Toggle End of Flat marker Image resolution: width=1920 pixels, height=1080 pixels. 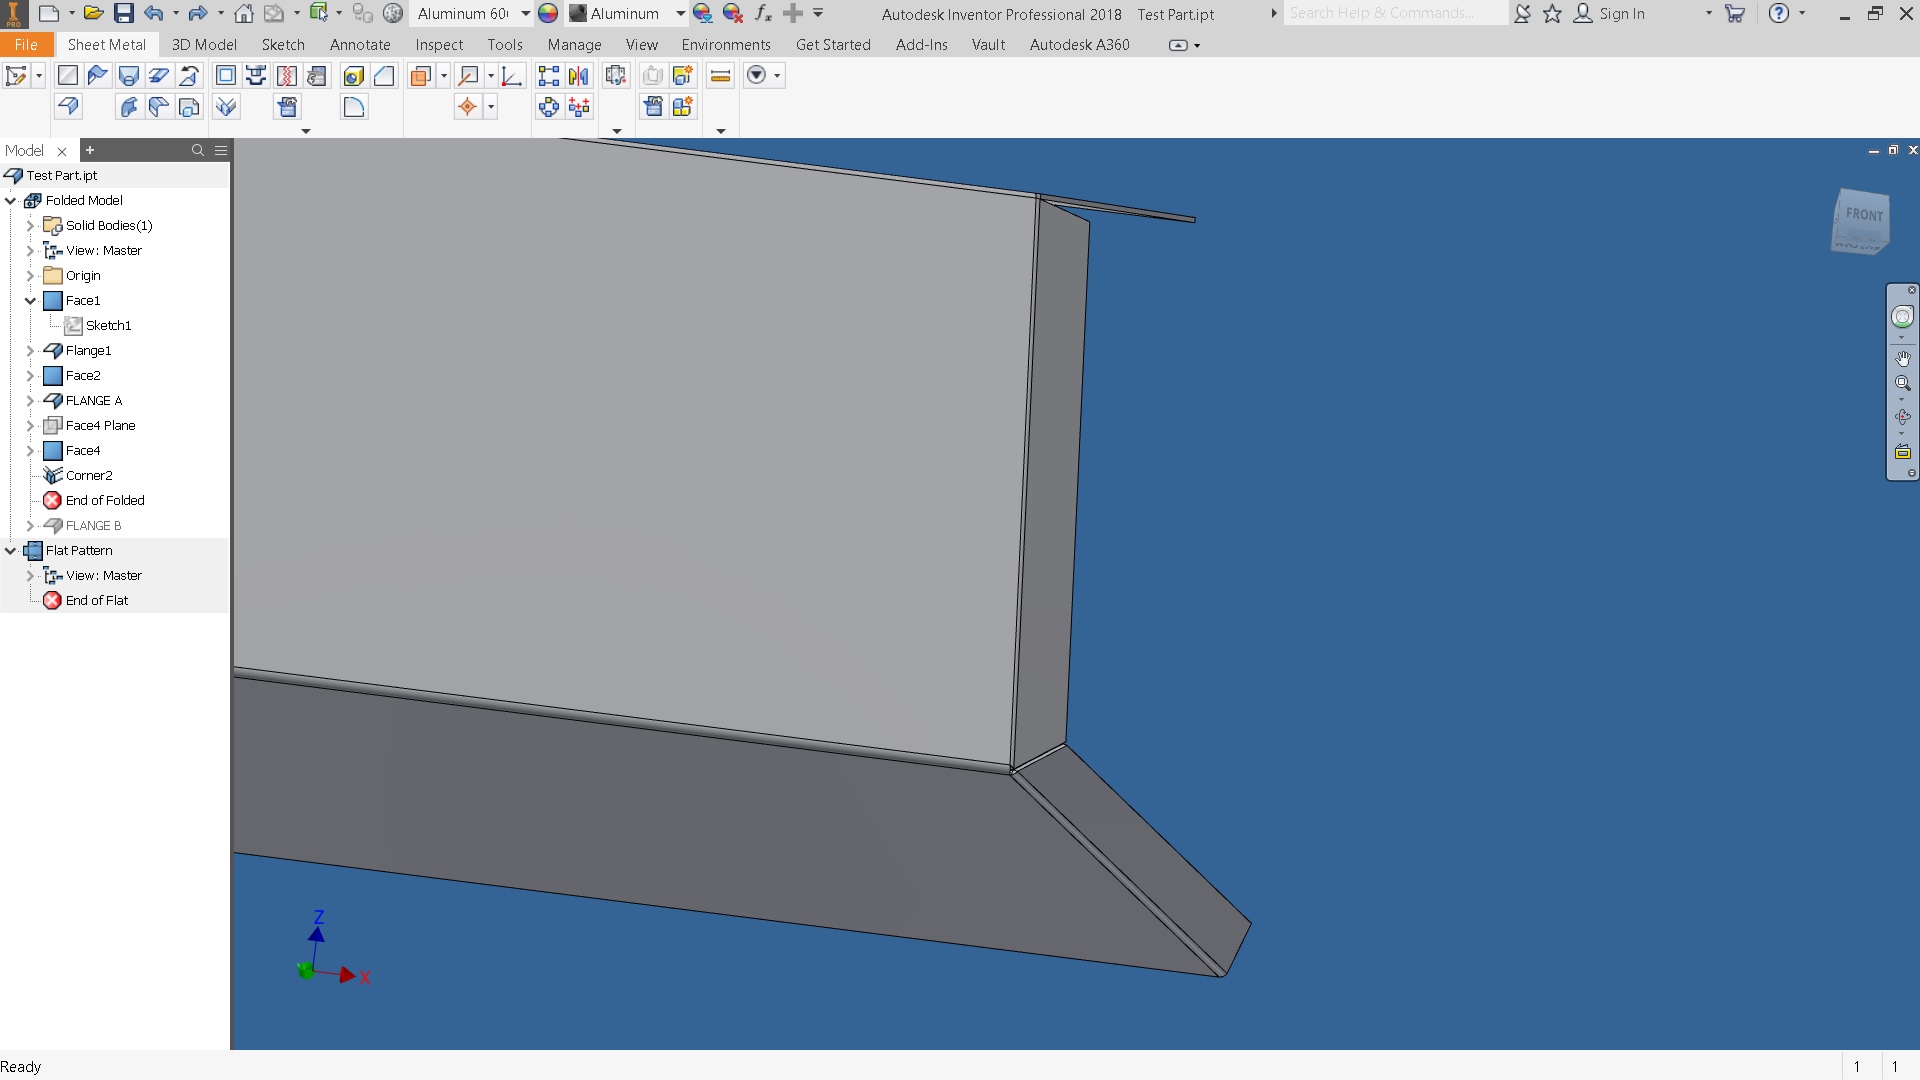[96, 600]
